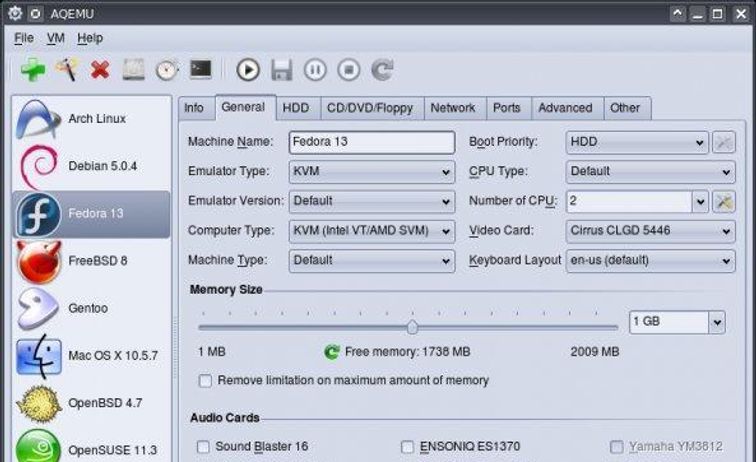Click the Reset VM arrow icon
This screenshot has width=756, height=462.
click(x=382, y=70)
